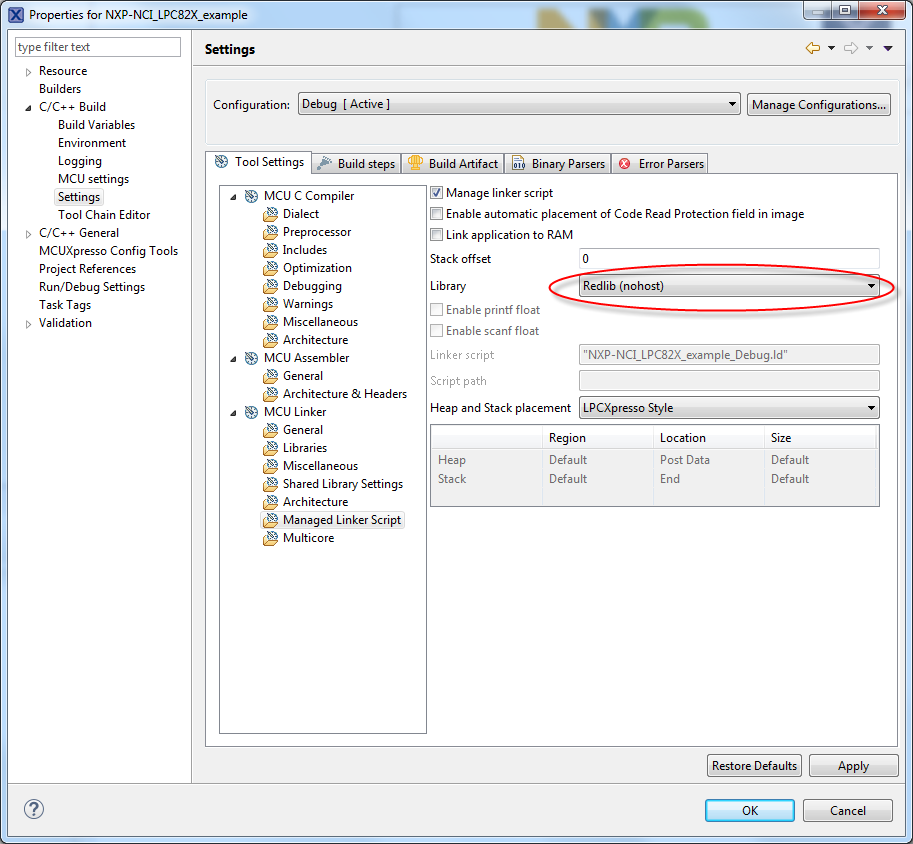The height and width of the screenshot is (844, 913).
Task: Open help via question mark icon
Action: click(x=34, y=809)
